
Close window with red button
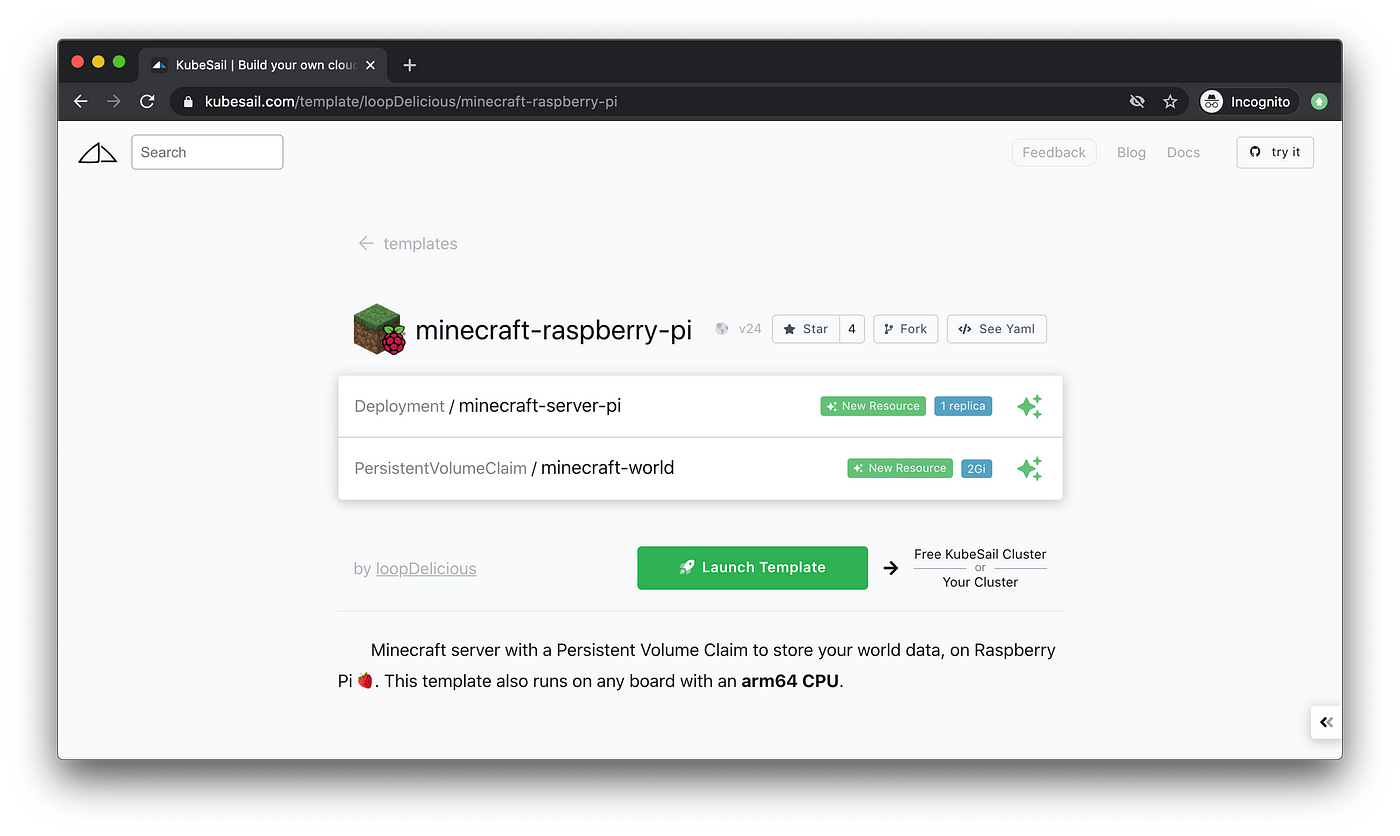78,62
